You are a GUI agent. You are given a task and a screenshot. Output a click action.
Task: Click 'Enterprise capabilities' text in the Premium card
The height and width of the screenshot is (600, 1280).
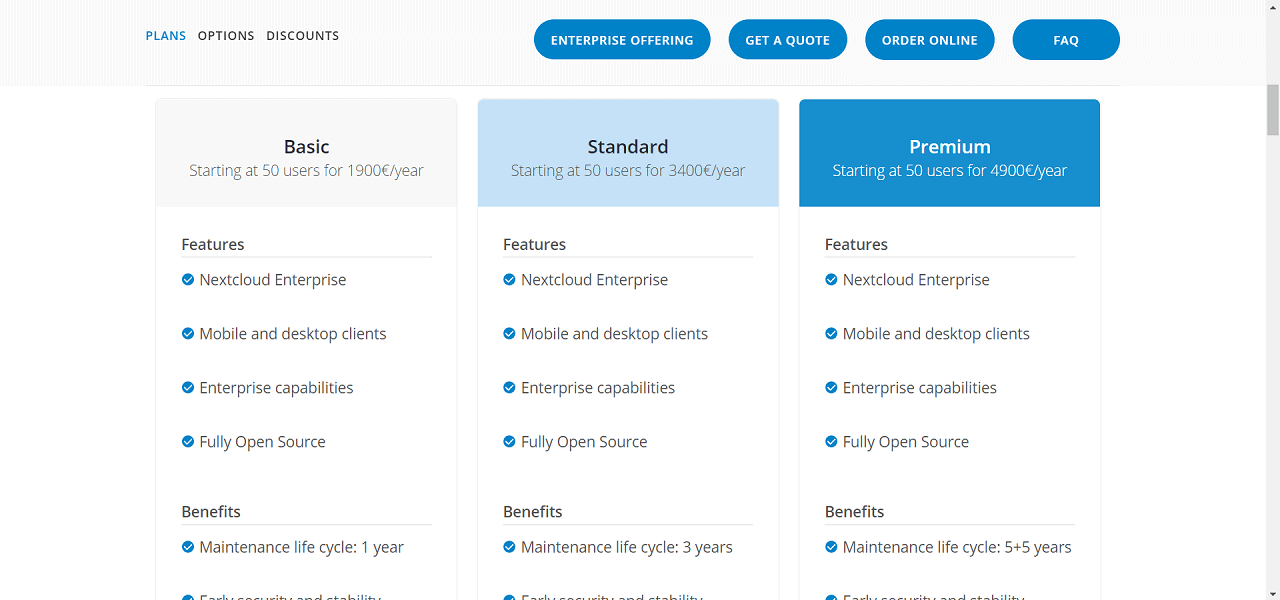(x=920, y=388)
